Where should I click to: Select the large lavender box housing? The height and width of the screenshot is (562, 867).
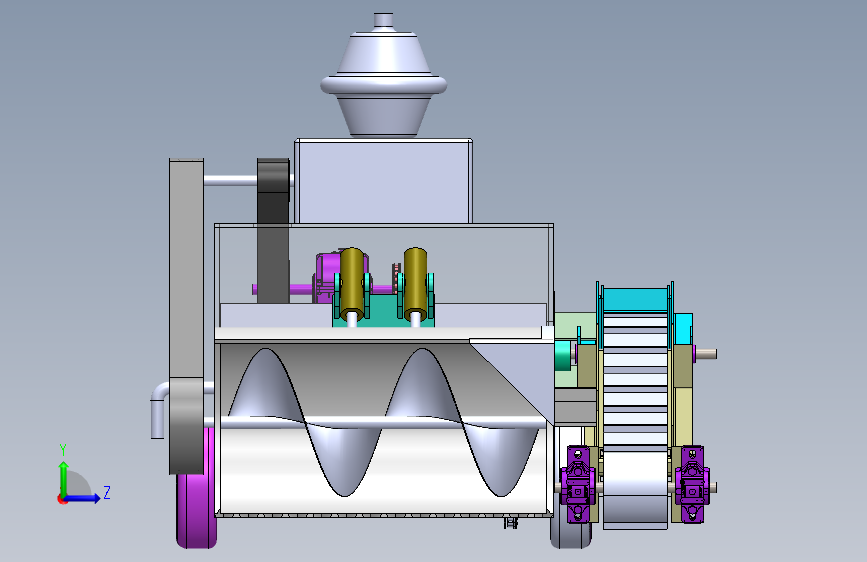click(383, 181)
